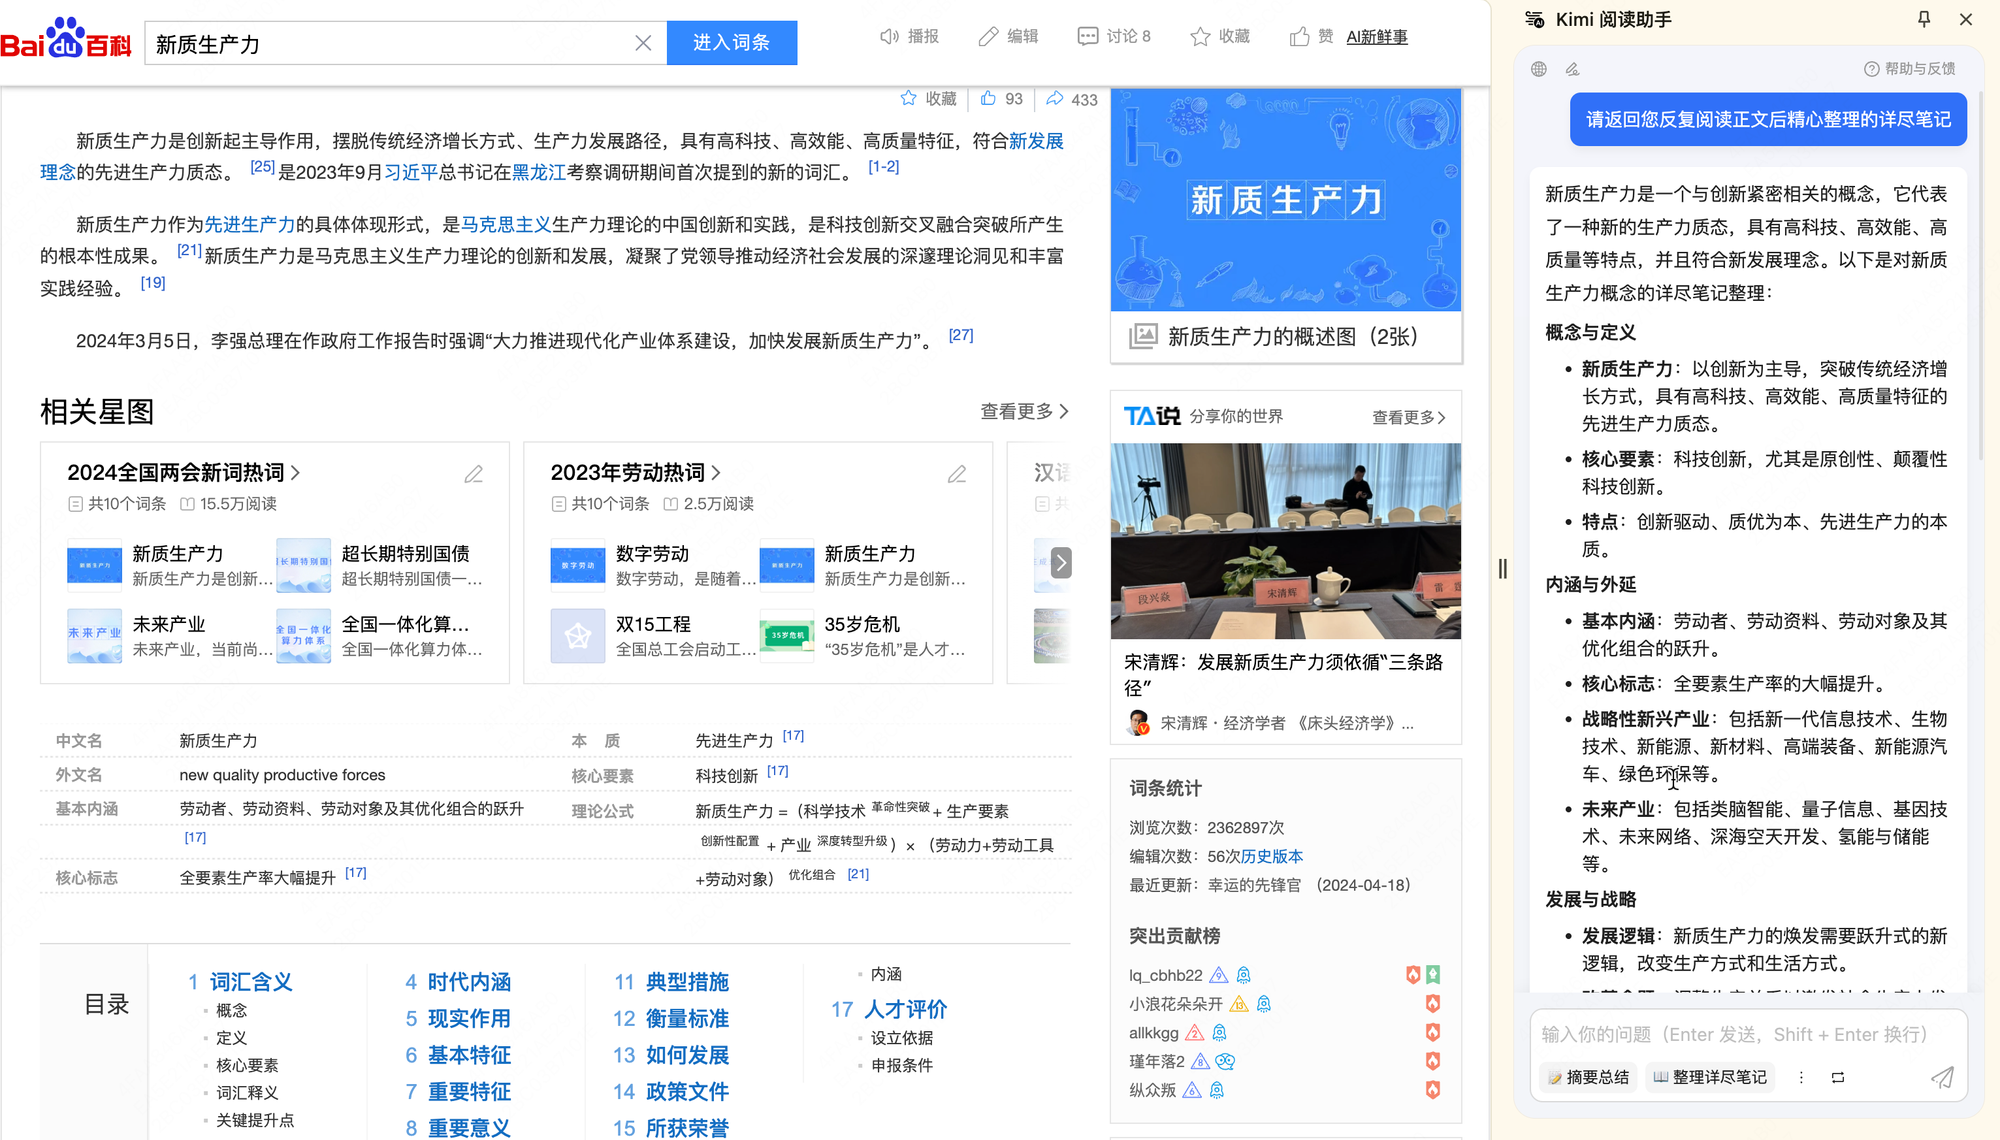Image resolution: width=2000 pixels, height=1140 pixels.
Task: Open the 2023年劳动热词 collection title
Action: [635, 472]
